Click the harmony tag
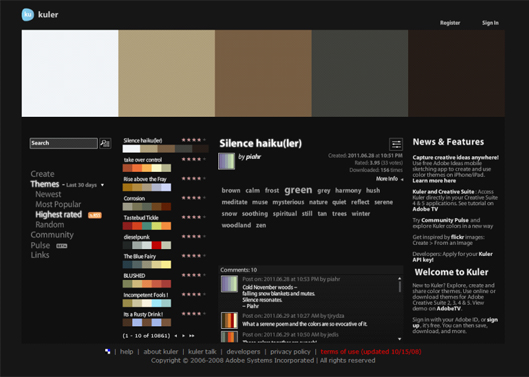The width and height of the screenshot is (529, 377). [348, 191]
